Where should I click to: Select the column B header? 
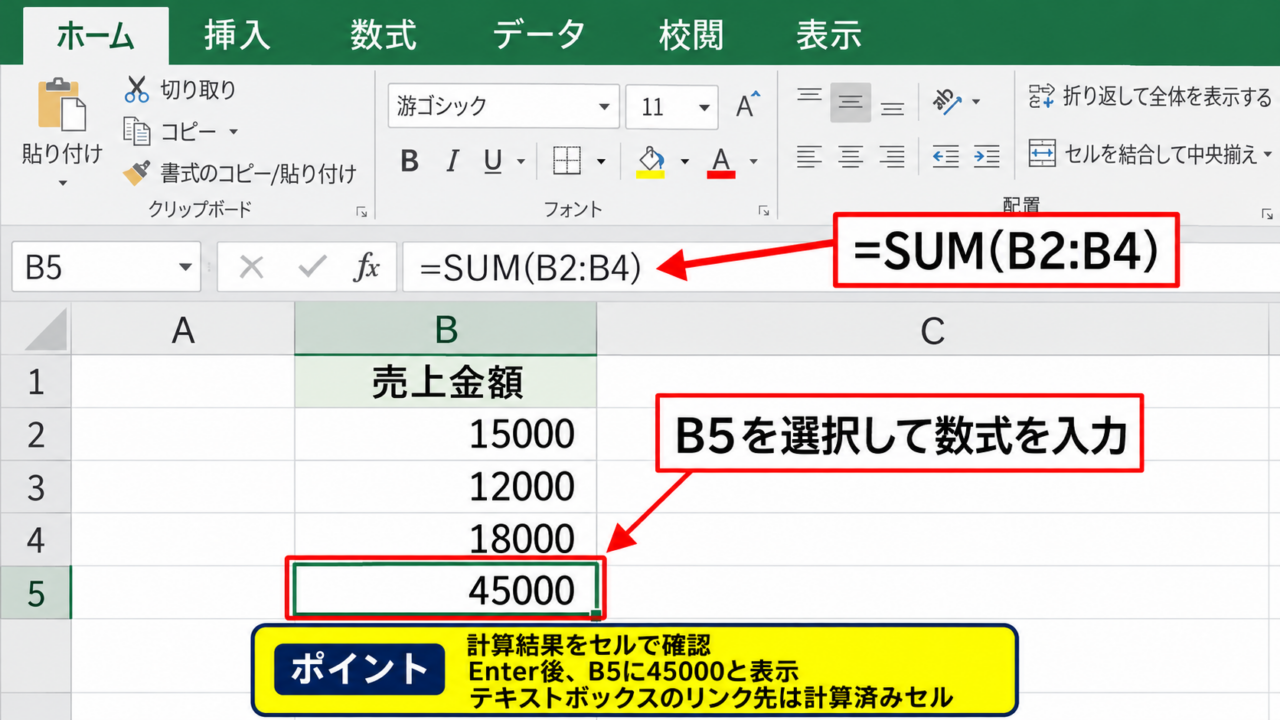(x=446, y=329)
